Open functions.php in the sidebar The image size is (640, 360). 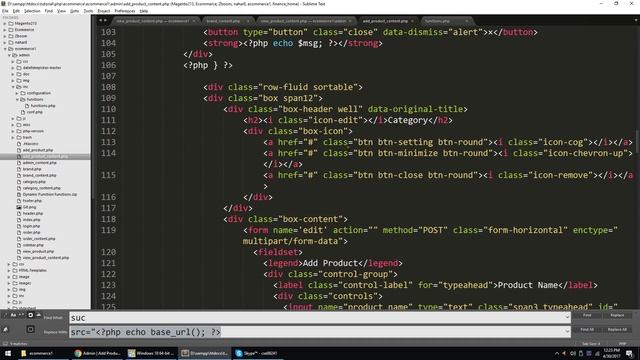pos(43,106)
